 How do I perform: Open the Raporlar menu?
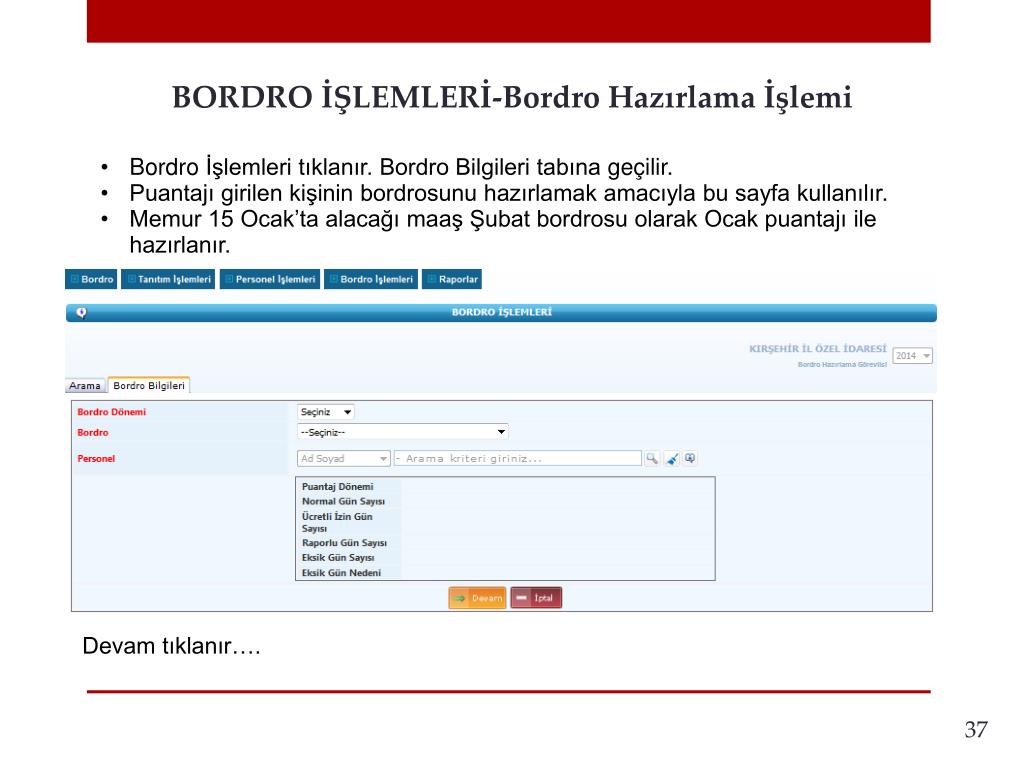[452, 279]
